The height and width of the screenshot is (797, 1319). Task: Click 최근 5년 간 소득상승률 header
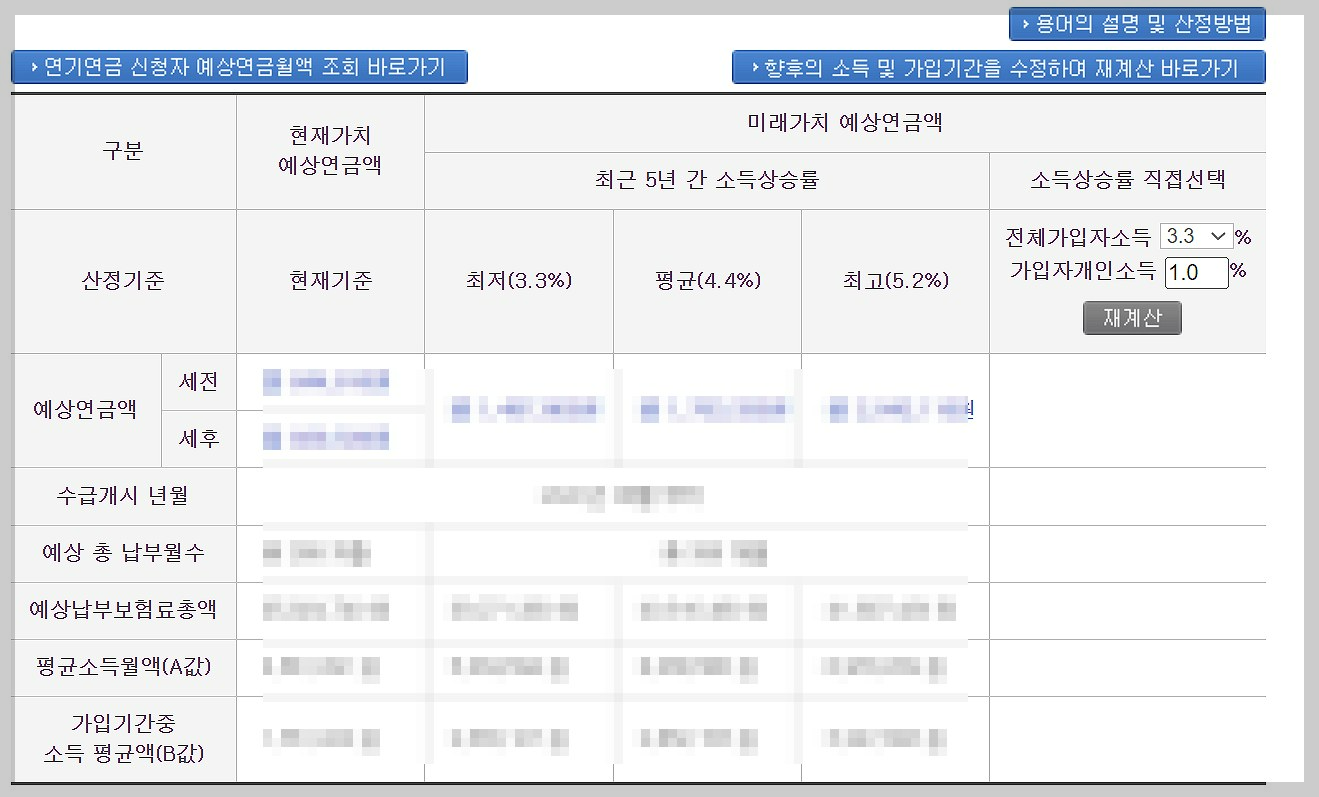pyautogui.click(x=707, y=181)
